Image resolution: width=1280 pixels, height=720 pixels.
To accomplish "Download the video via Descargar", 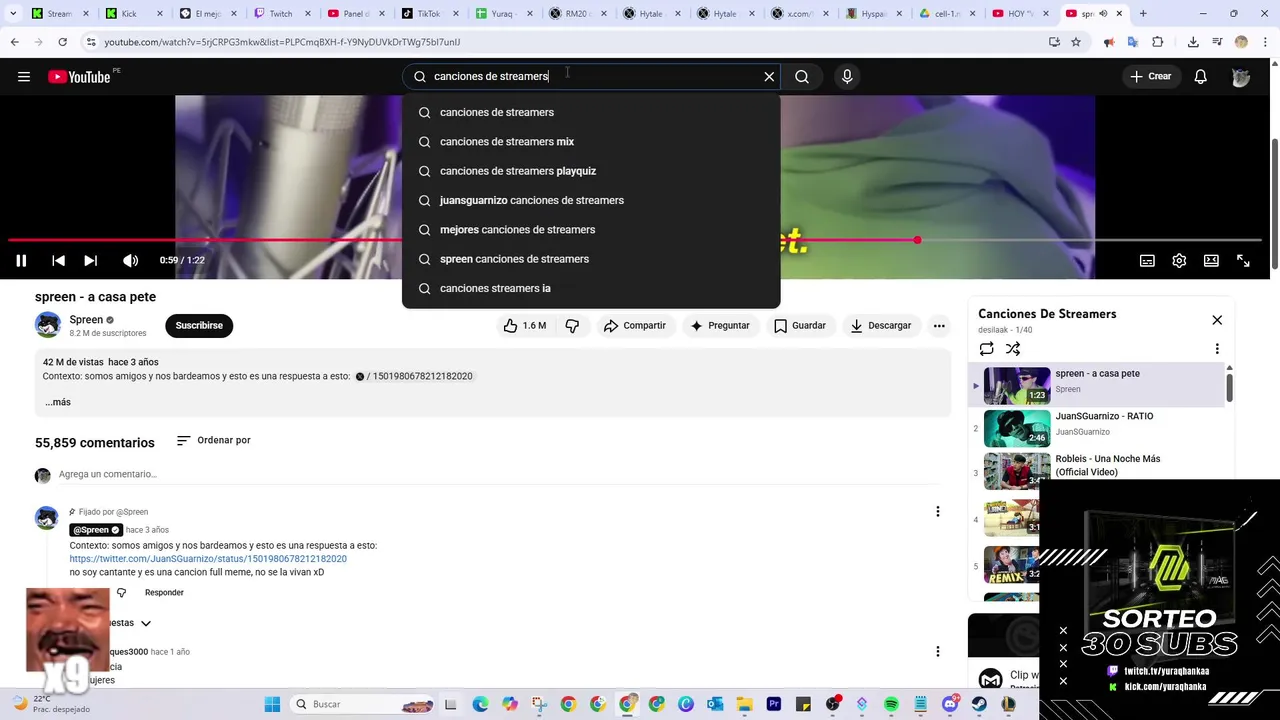I will pyautogui.click(x=880, y=326).
